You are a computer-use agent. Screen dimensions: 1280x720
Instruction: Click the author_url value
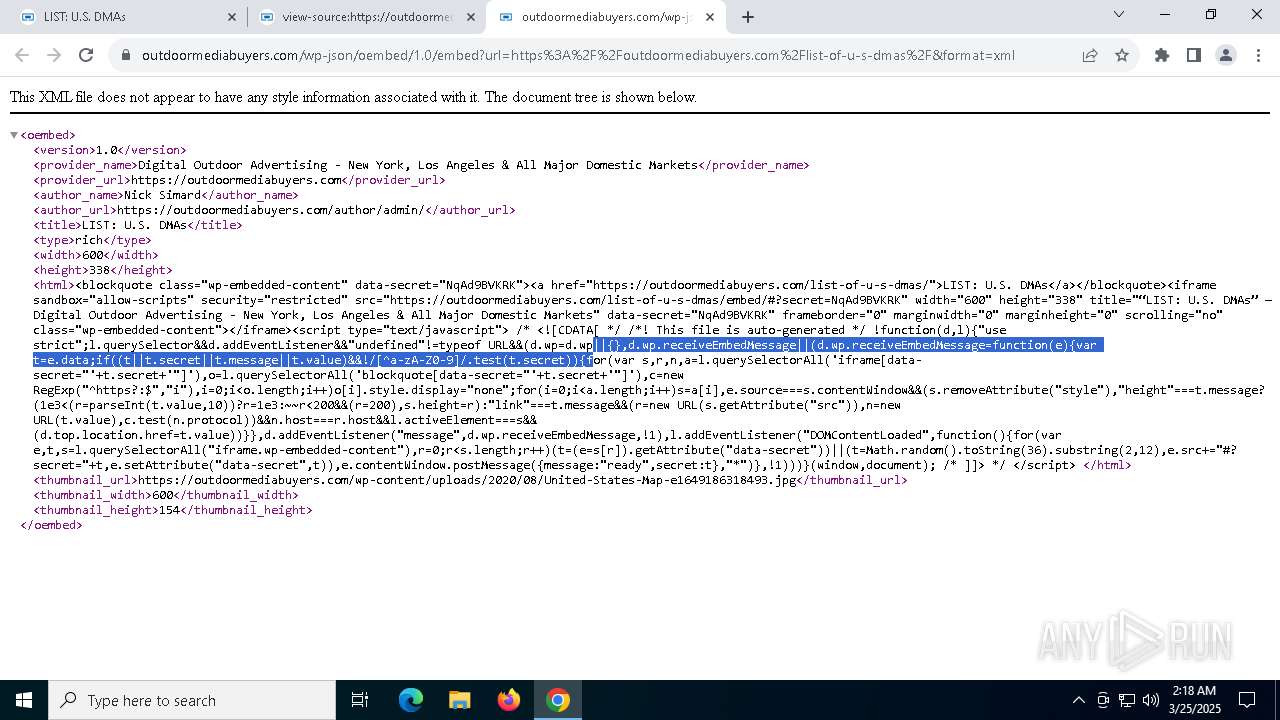(271, 210)
